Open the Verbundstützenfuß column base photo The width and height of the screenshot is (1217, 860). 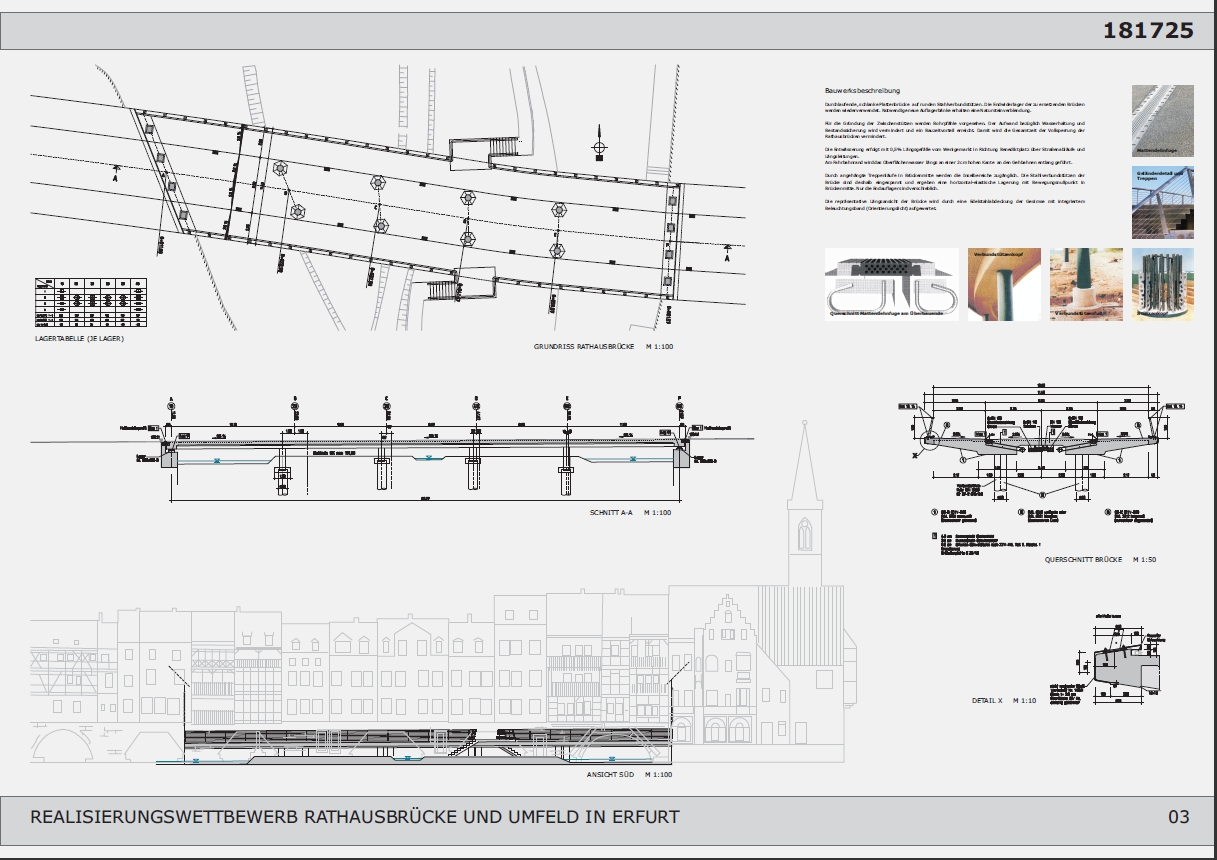[x=1086, y=284]
